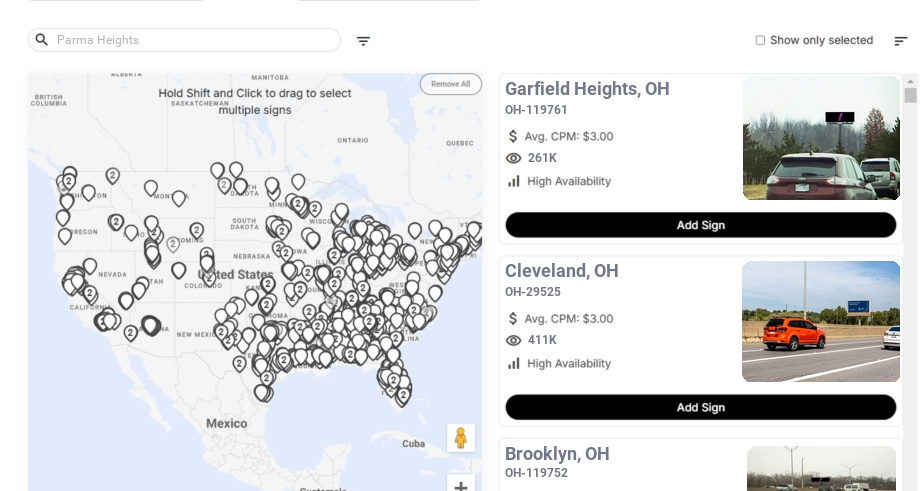Add the Cleveland OH-29525 sign
The image size is (920, 491).
point(700,407)
